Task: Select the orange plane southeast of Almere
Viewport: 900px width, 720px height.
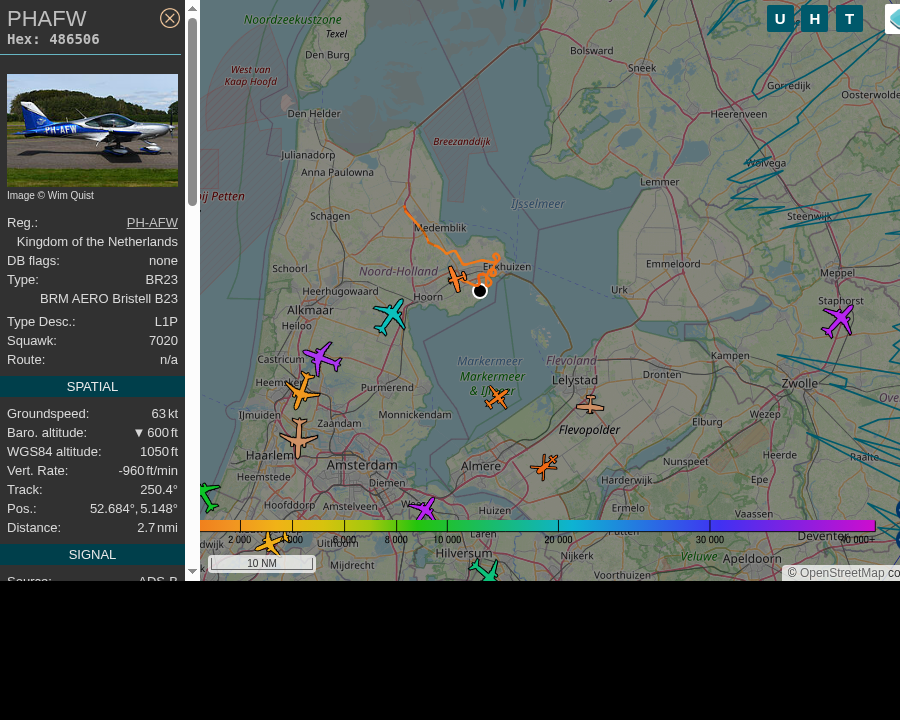Action: pos(544,466)
